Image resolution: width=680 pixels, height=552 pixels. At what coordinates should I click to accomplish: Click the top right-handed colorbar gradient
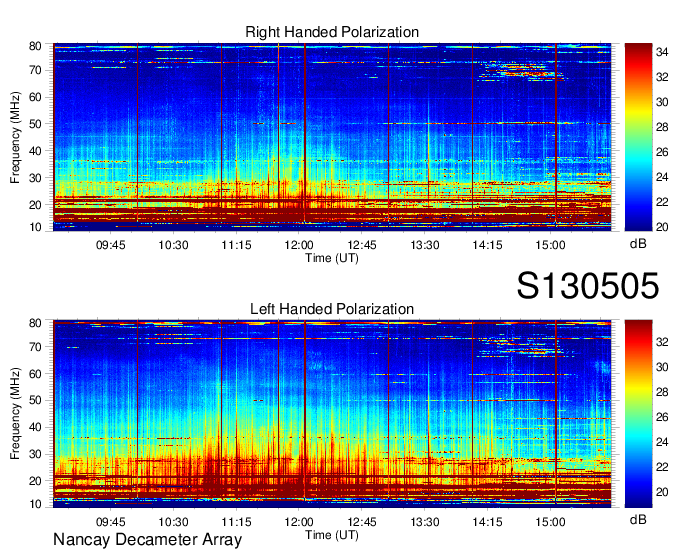[x=638, y=137]
